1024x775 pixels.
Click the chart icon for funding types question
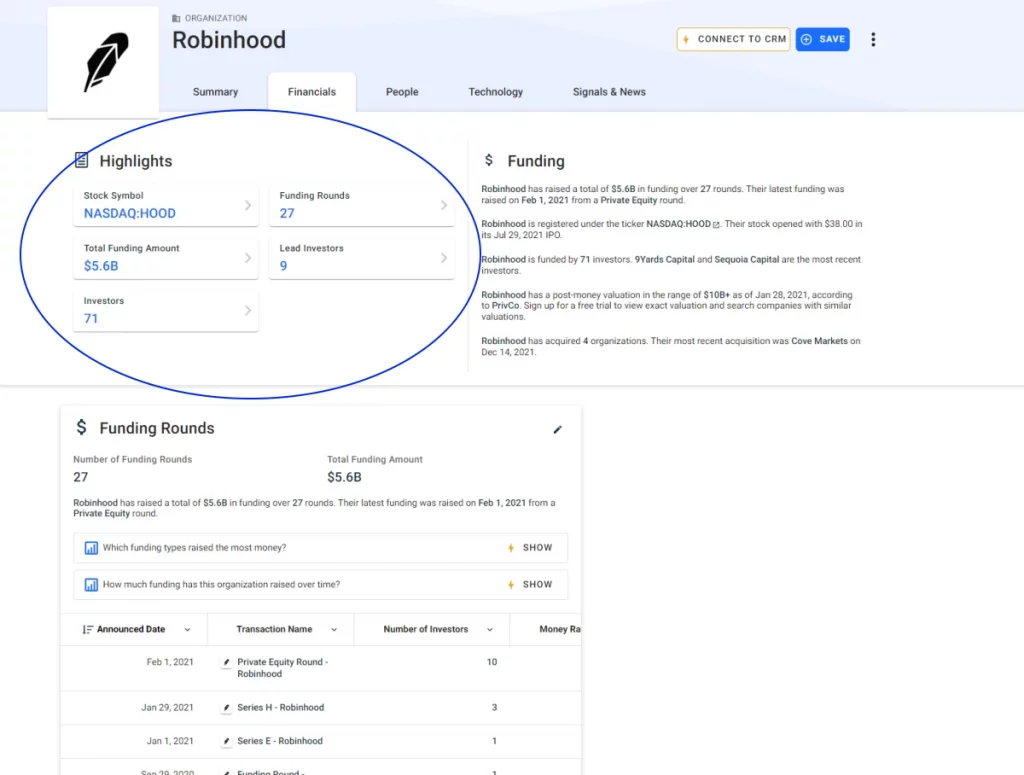tap(91, 548)
